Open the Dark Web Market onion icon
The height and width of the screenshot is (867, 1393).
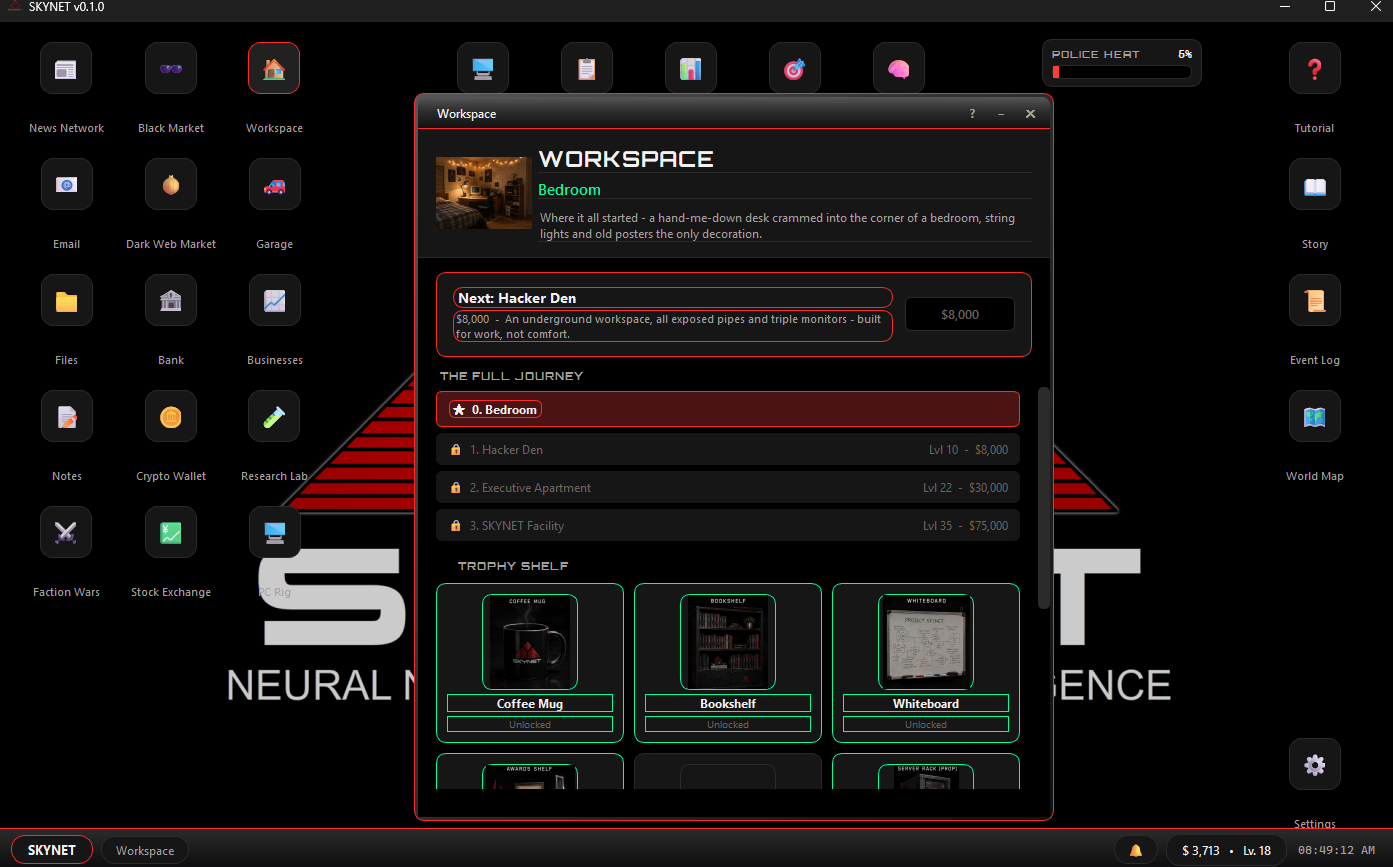point(171,184)
